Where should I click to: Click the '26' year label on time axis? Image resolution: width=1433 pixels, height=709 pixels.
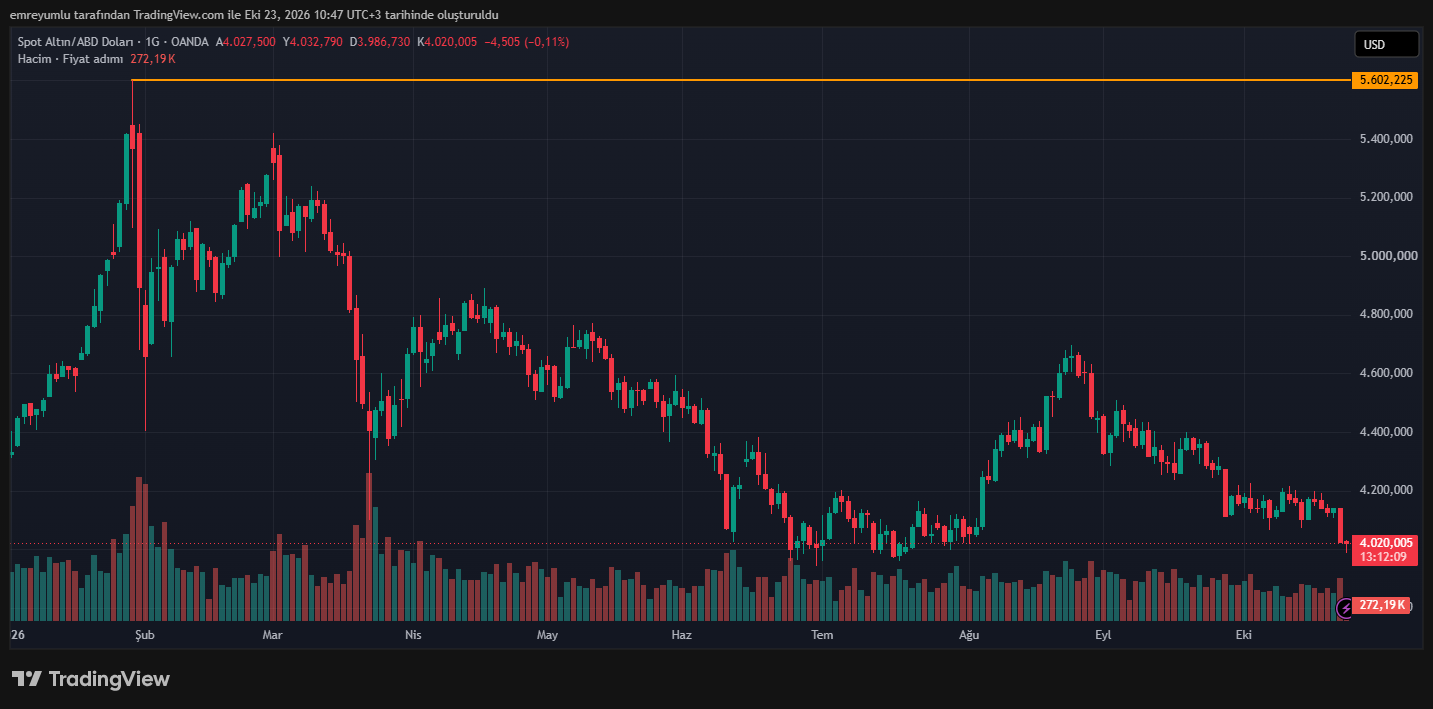click(17, 635)
